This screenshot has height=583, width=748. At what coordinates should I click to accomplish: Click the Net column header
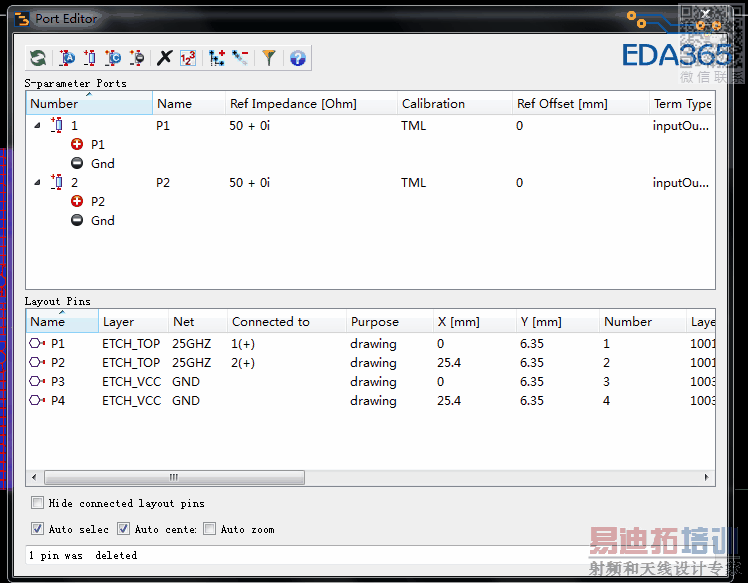pyautogui.click(x=197, y=322)
